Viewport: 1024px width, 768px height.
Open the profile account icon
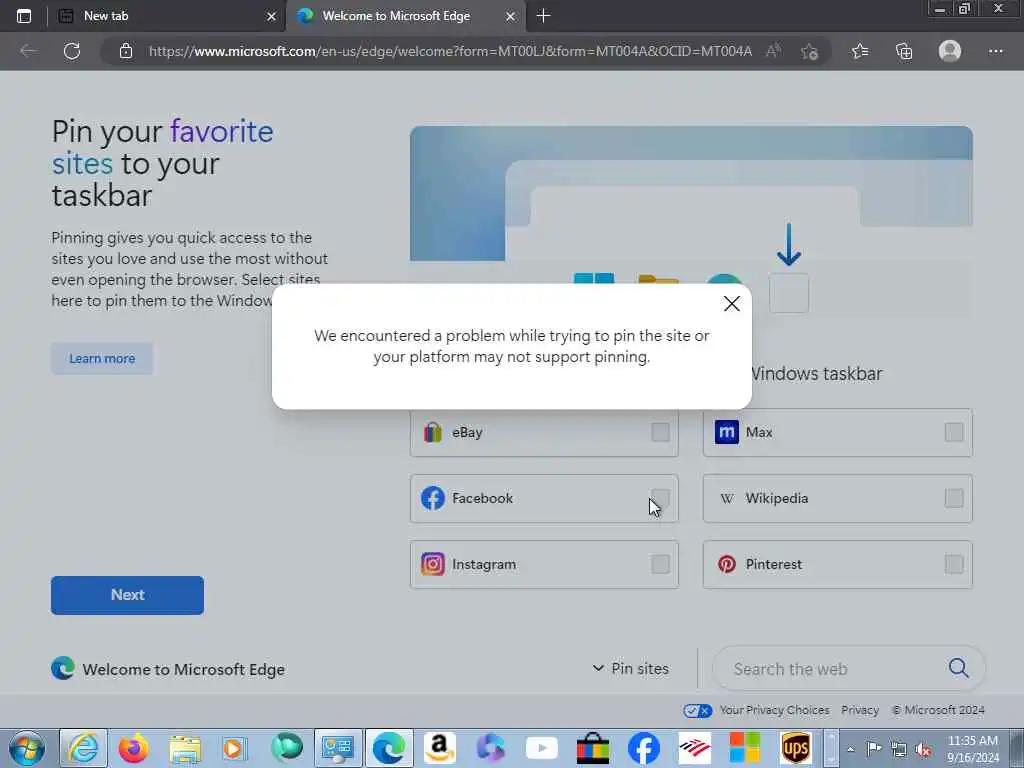(950, 51)
